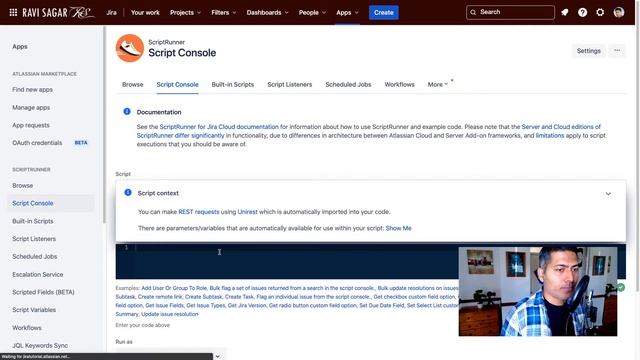Click the Documentation info icon
The image size is (640, 360).
[127, 111]
